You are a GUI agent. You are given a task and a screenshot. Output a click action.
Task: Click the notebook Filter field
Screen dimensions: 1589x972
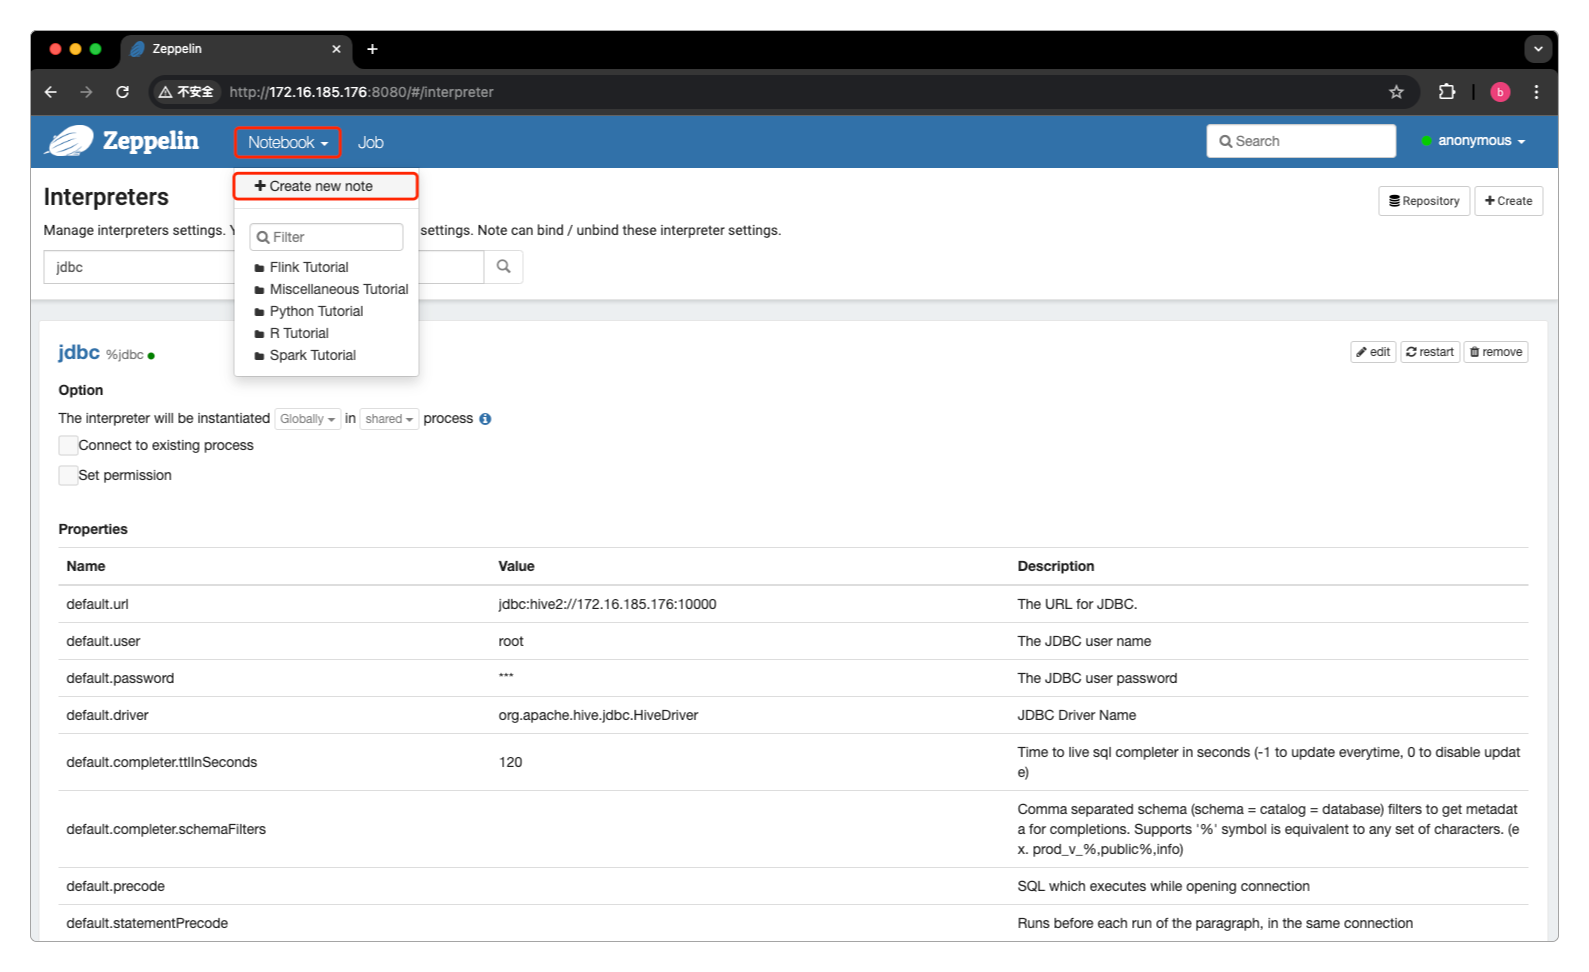coord(326,237)
